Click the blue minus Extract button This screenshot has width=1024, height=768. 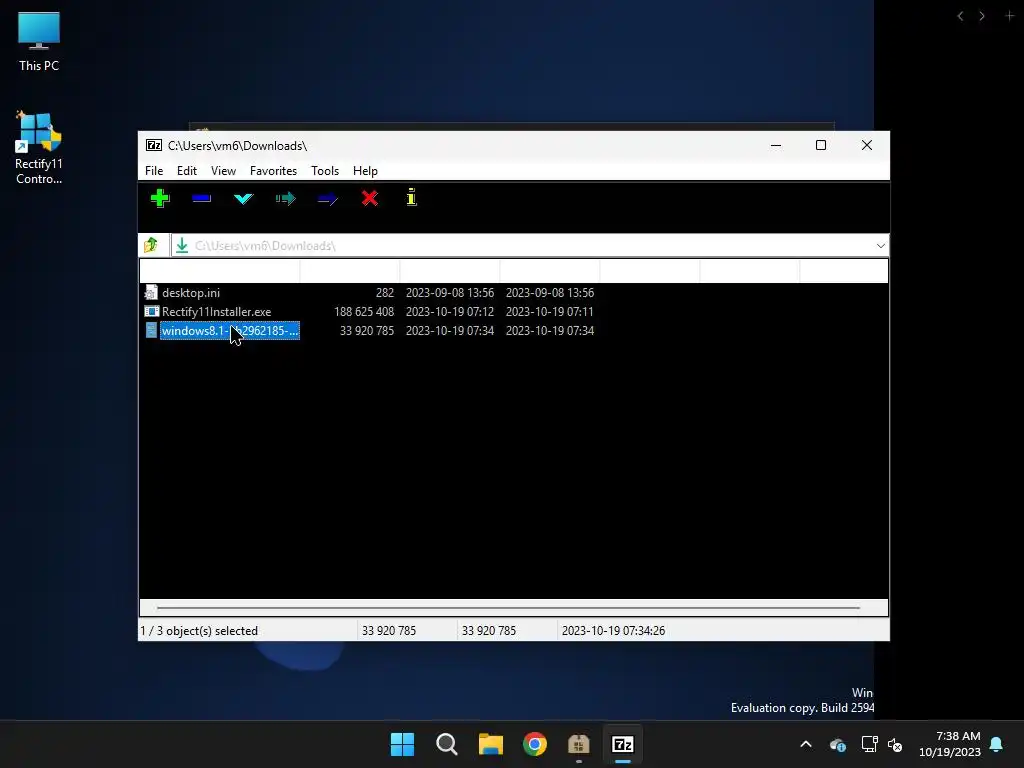tap(202, 198)
